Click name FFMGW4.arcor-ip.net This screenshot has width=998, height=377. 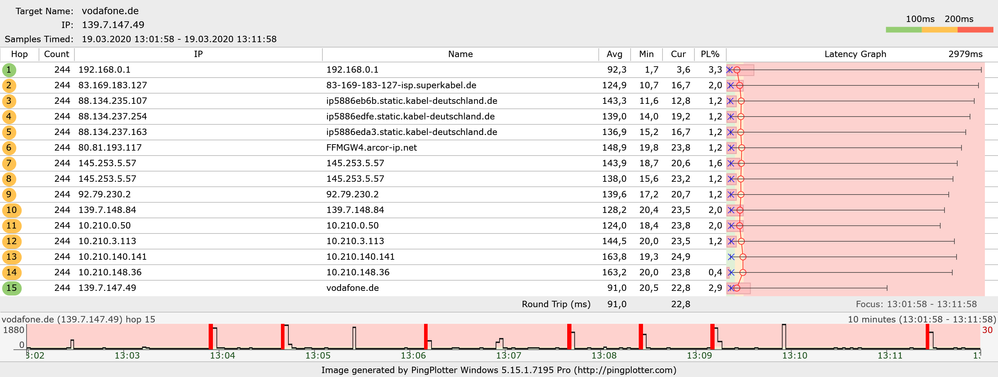point(372,148)
